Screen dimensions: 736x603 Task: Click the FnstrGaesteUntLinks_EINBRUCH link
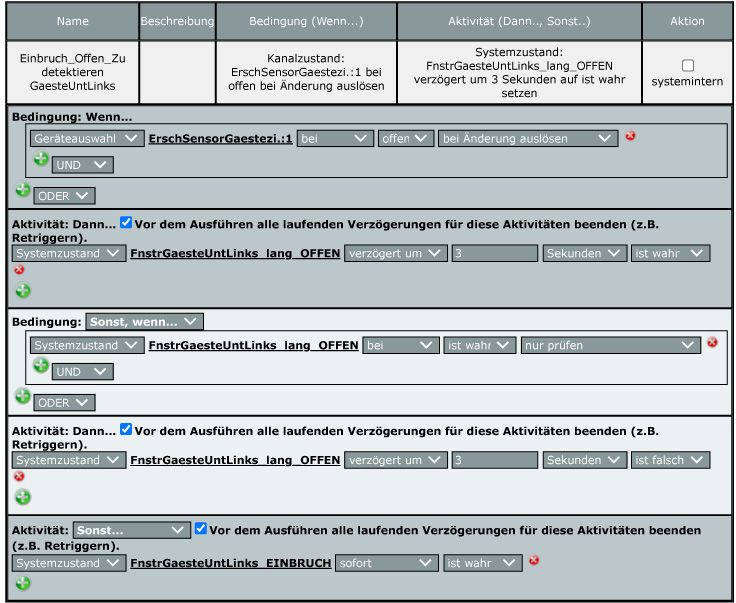(231, 563)
